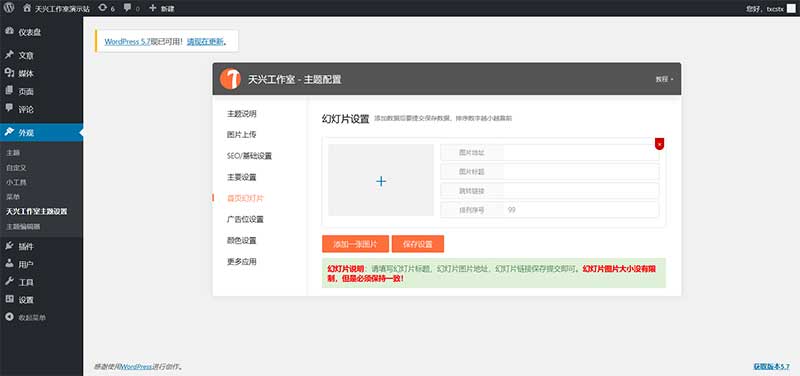
Task: Open the 文章 posts menu
Action: coord(41,56)
